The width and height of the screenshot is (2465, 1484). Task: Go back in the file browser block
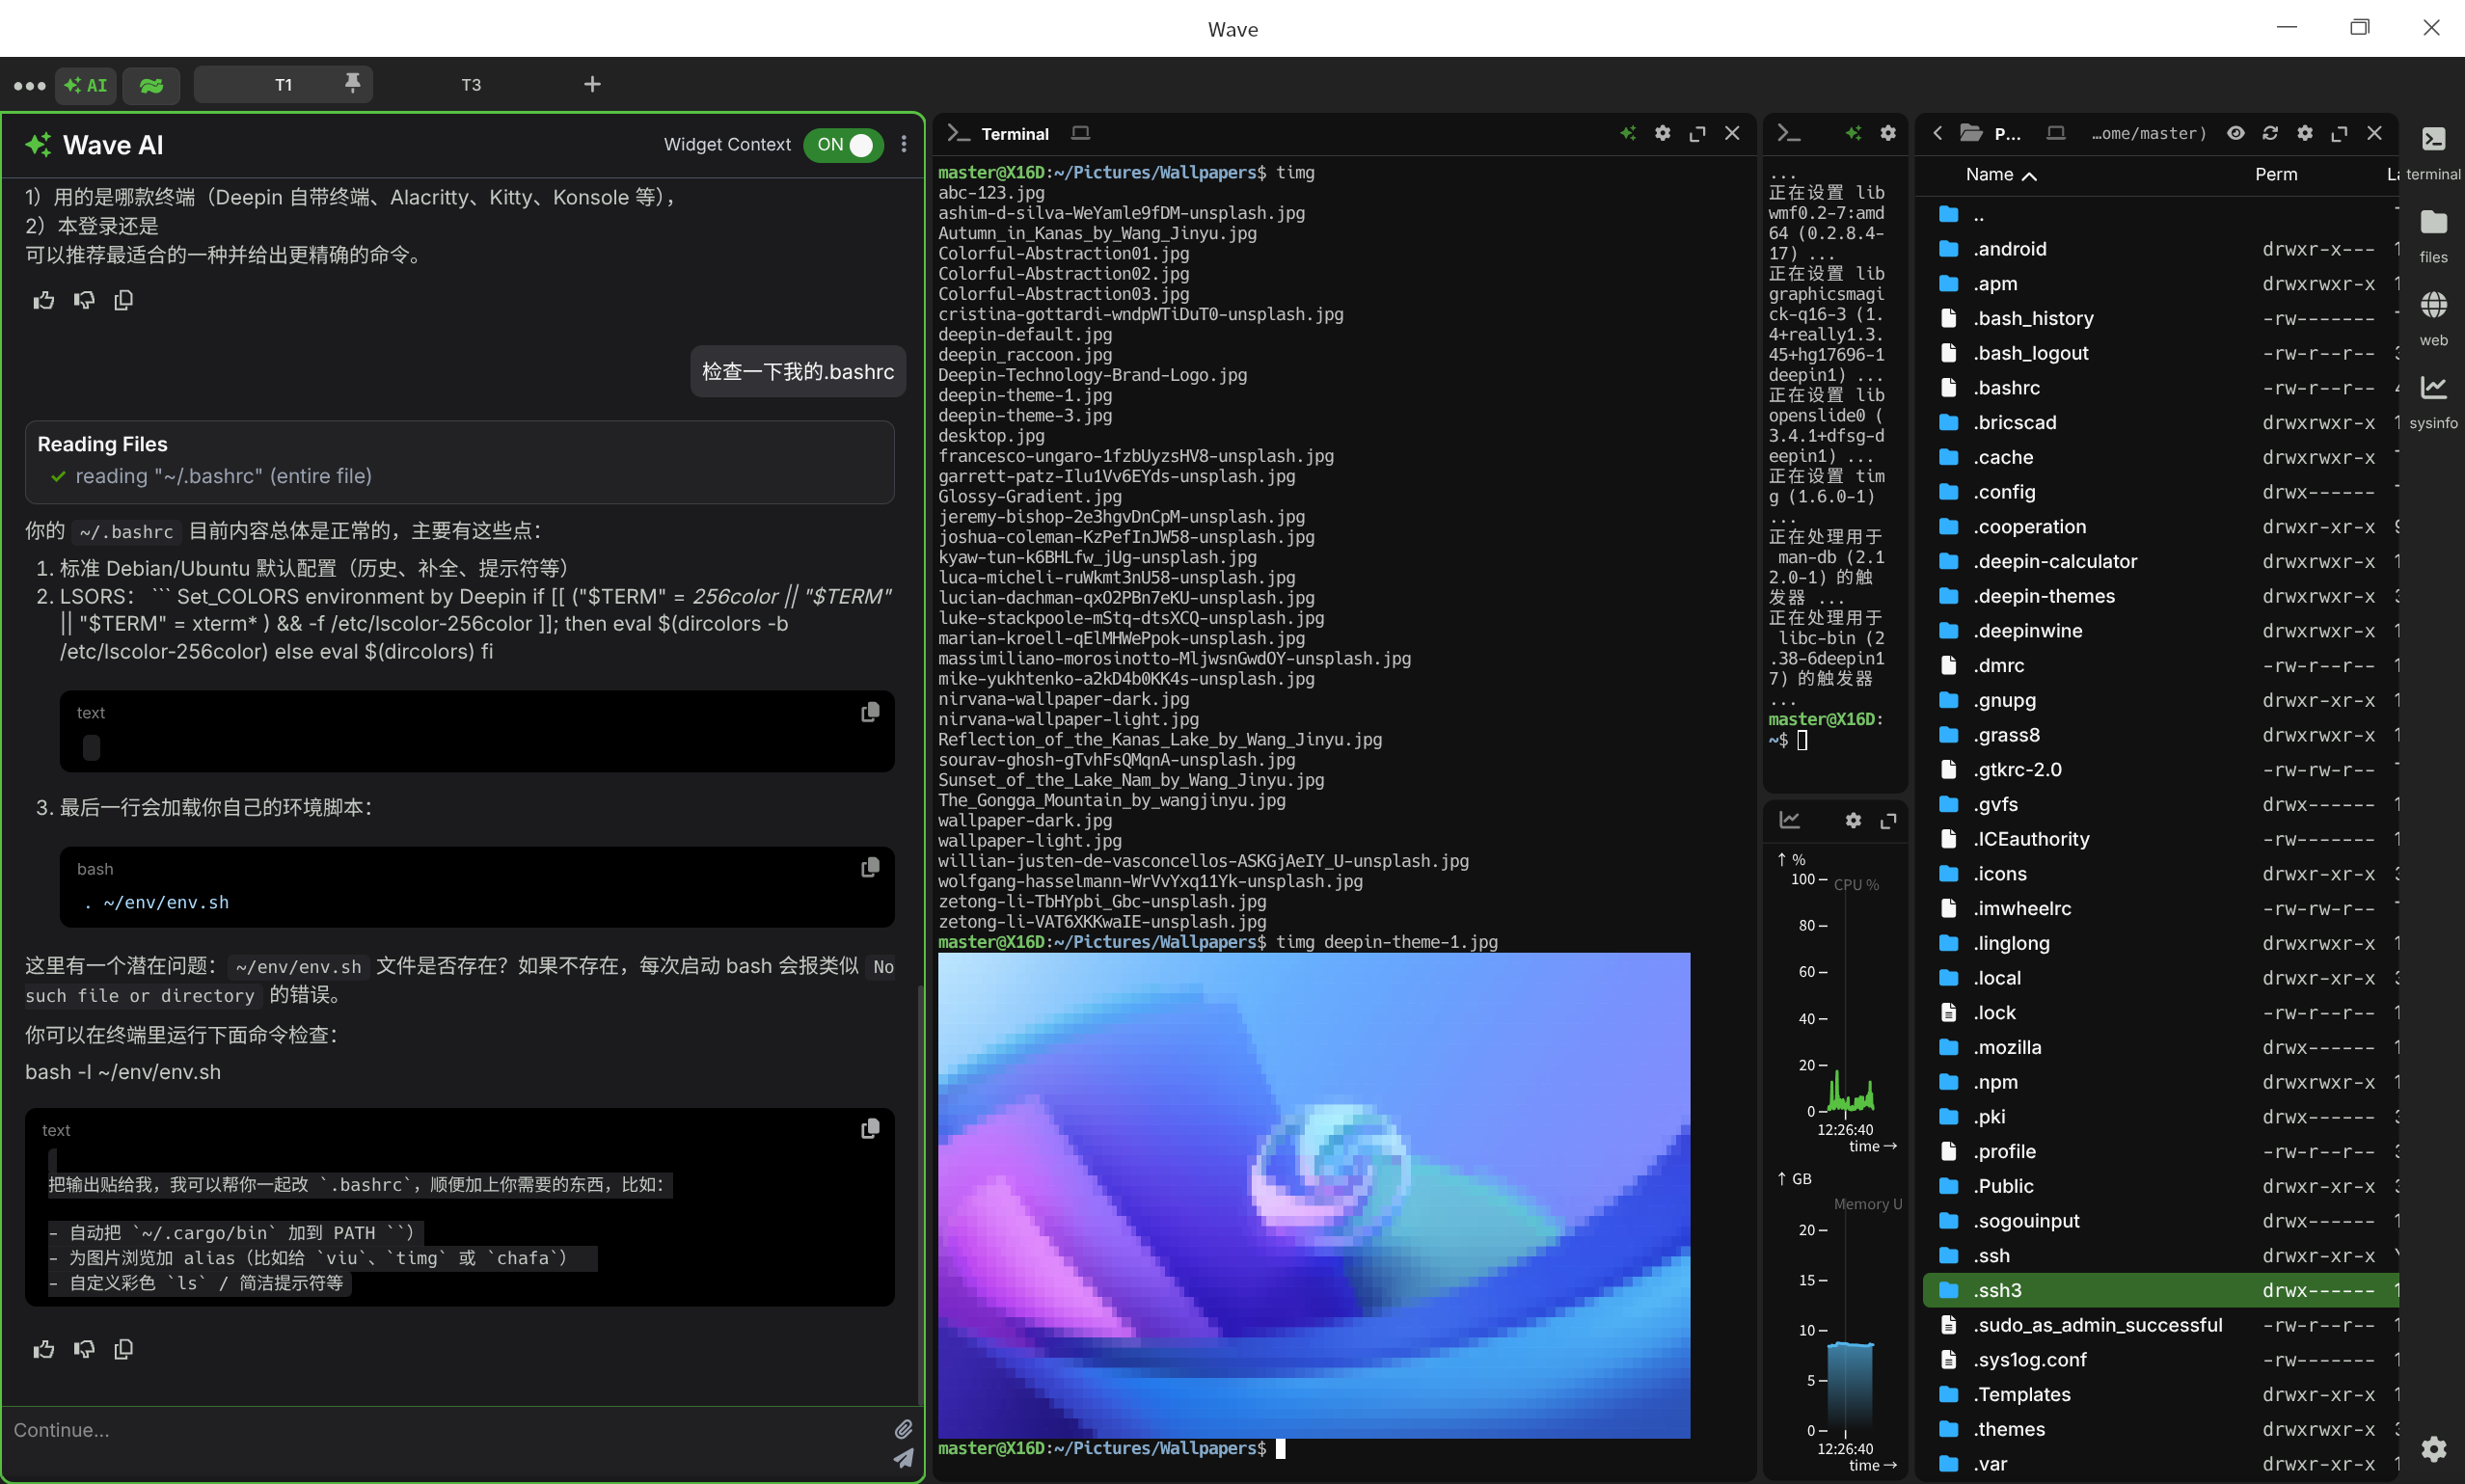pos(1937,133)
